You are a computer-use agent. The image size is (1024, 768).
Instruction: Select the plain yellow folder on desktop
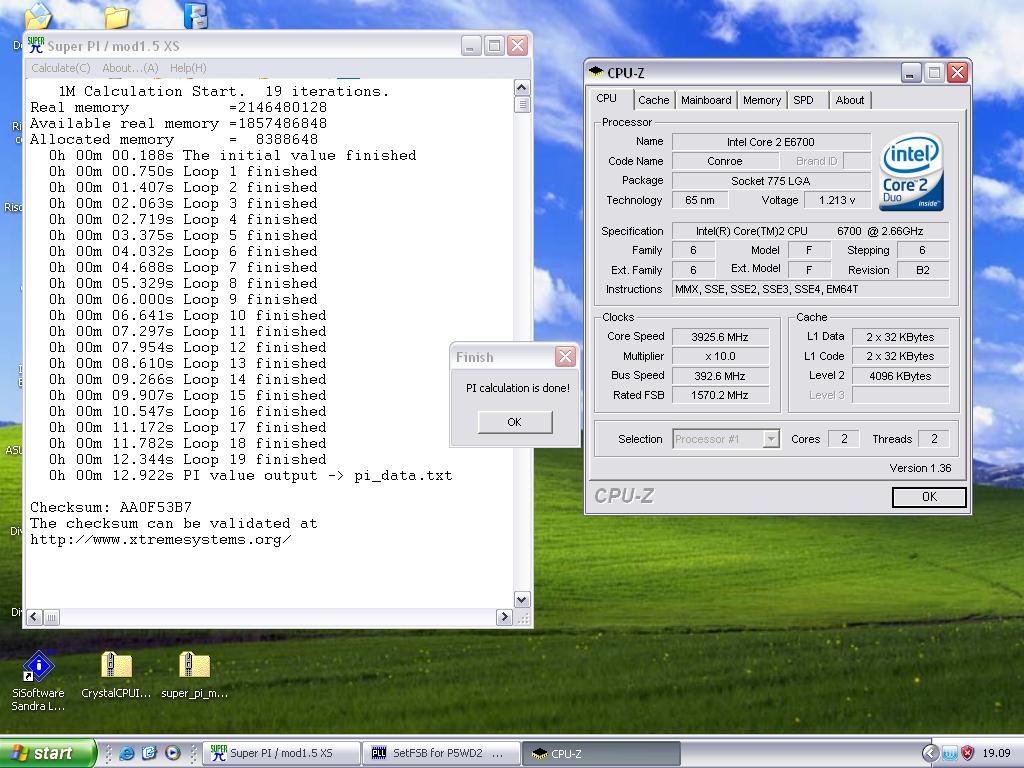pos(116,17)
